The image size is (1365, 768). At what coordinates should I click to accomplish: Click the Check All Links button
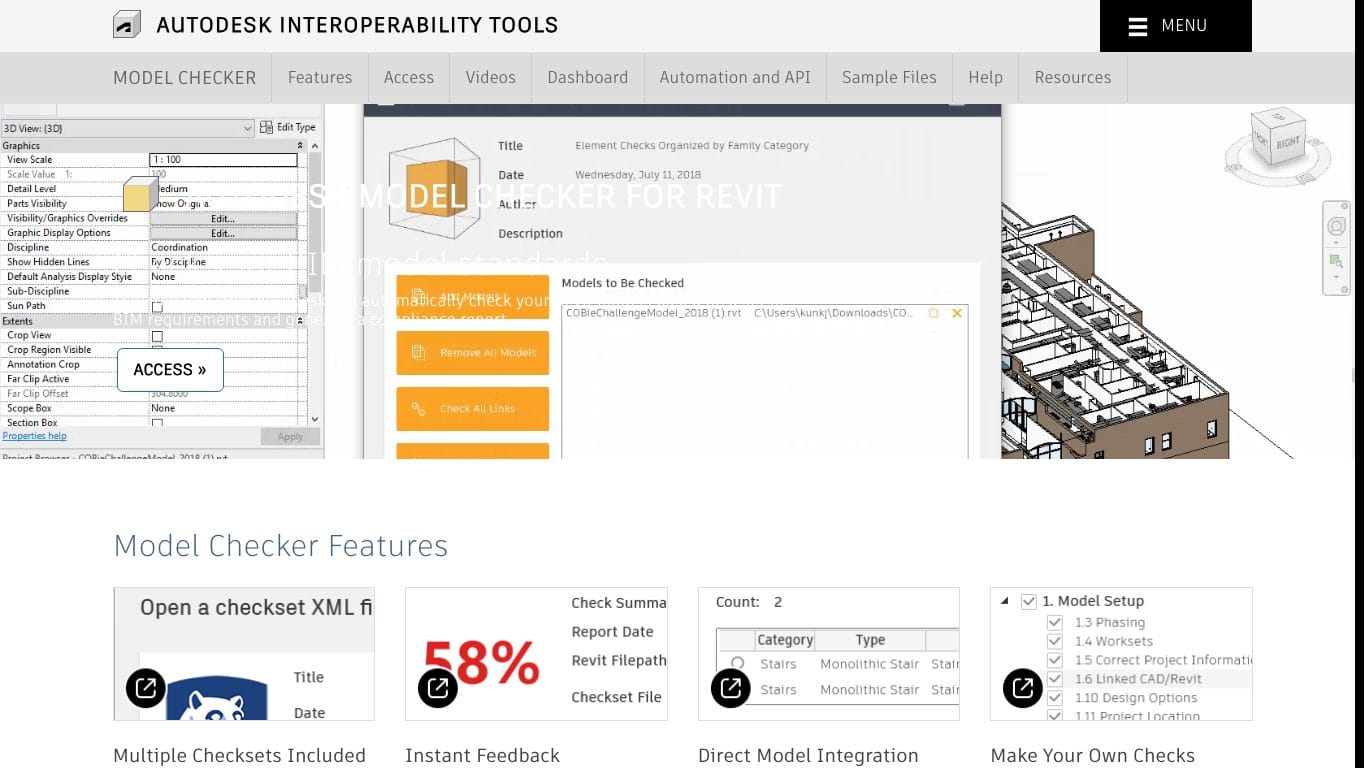coord(473,409)
